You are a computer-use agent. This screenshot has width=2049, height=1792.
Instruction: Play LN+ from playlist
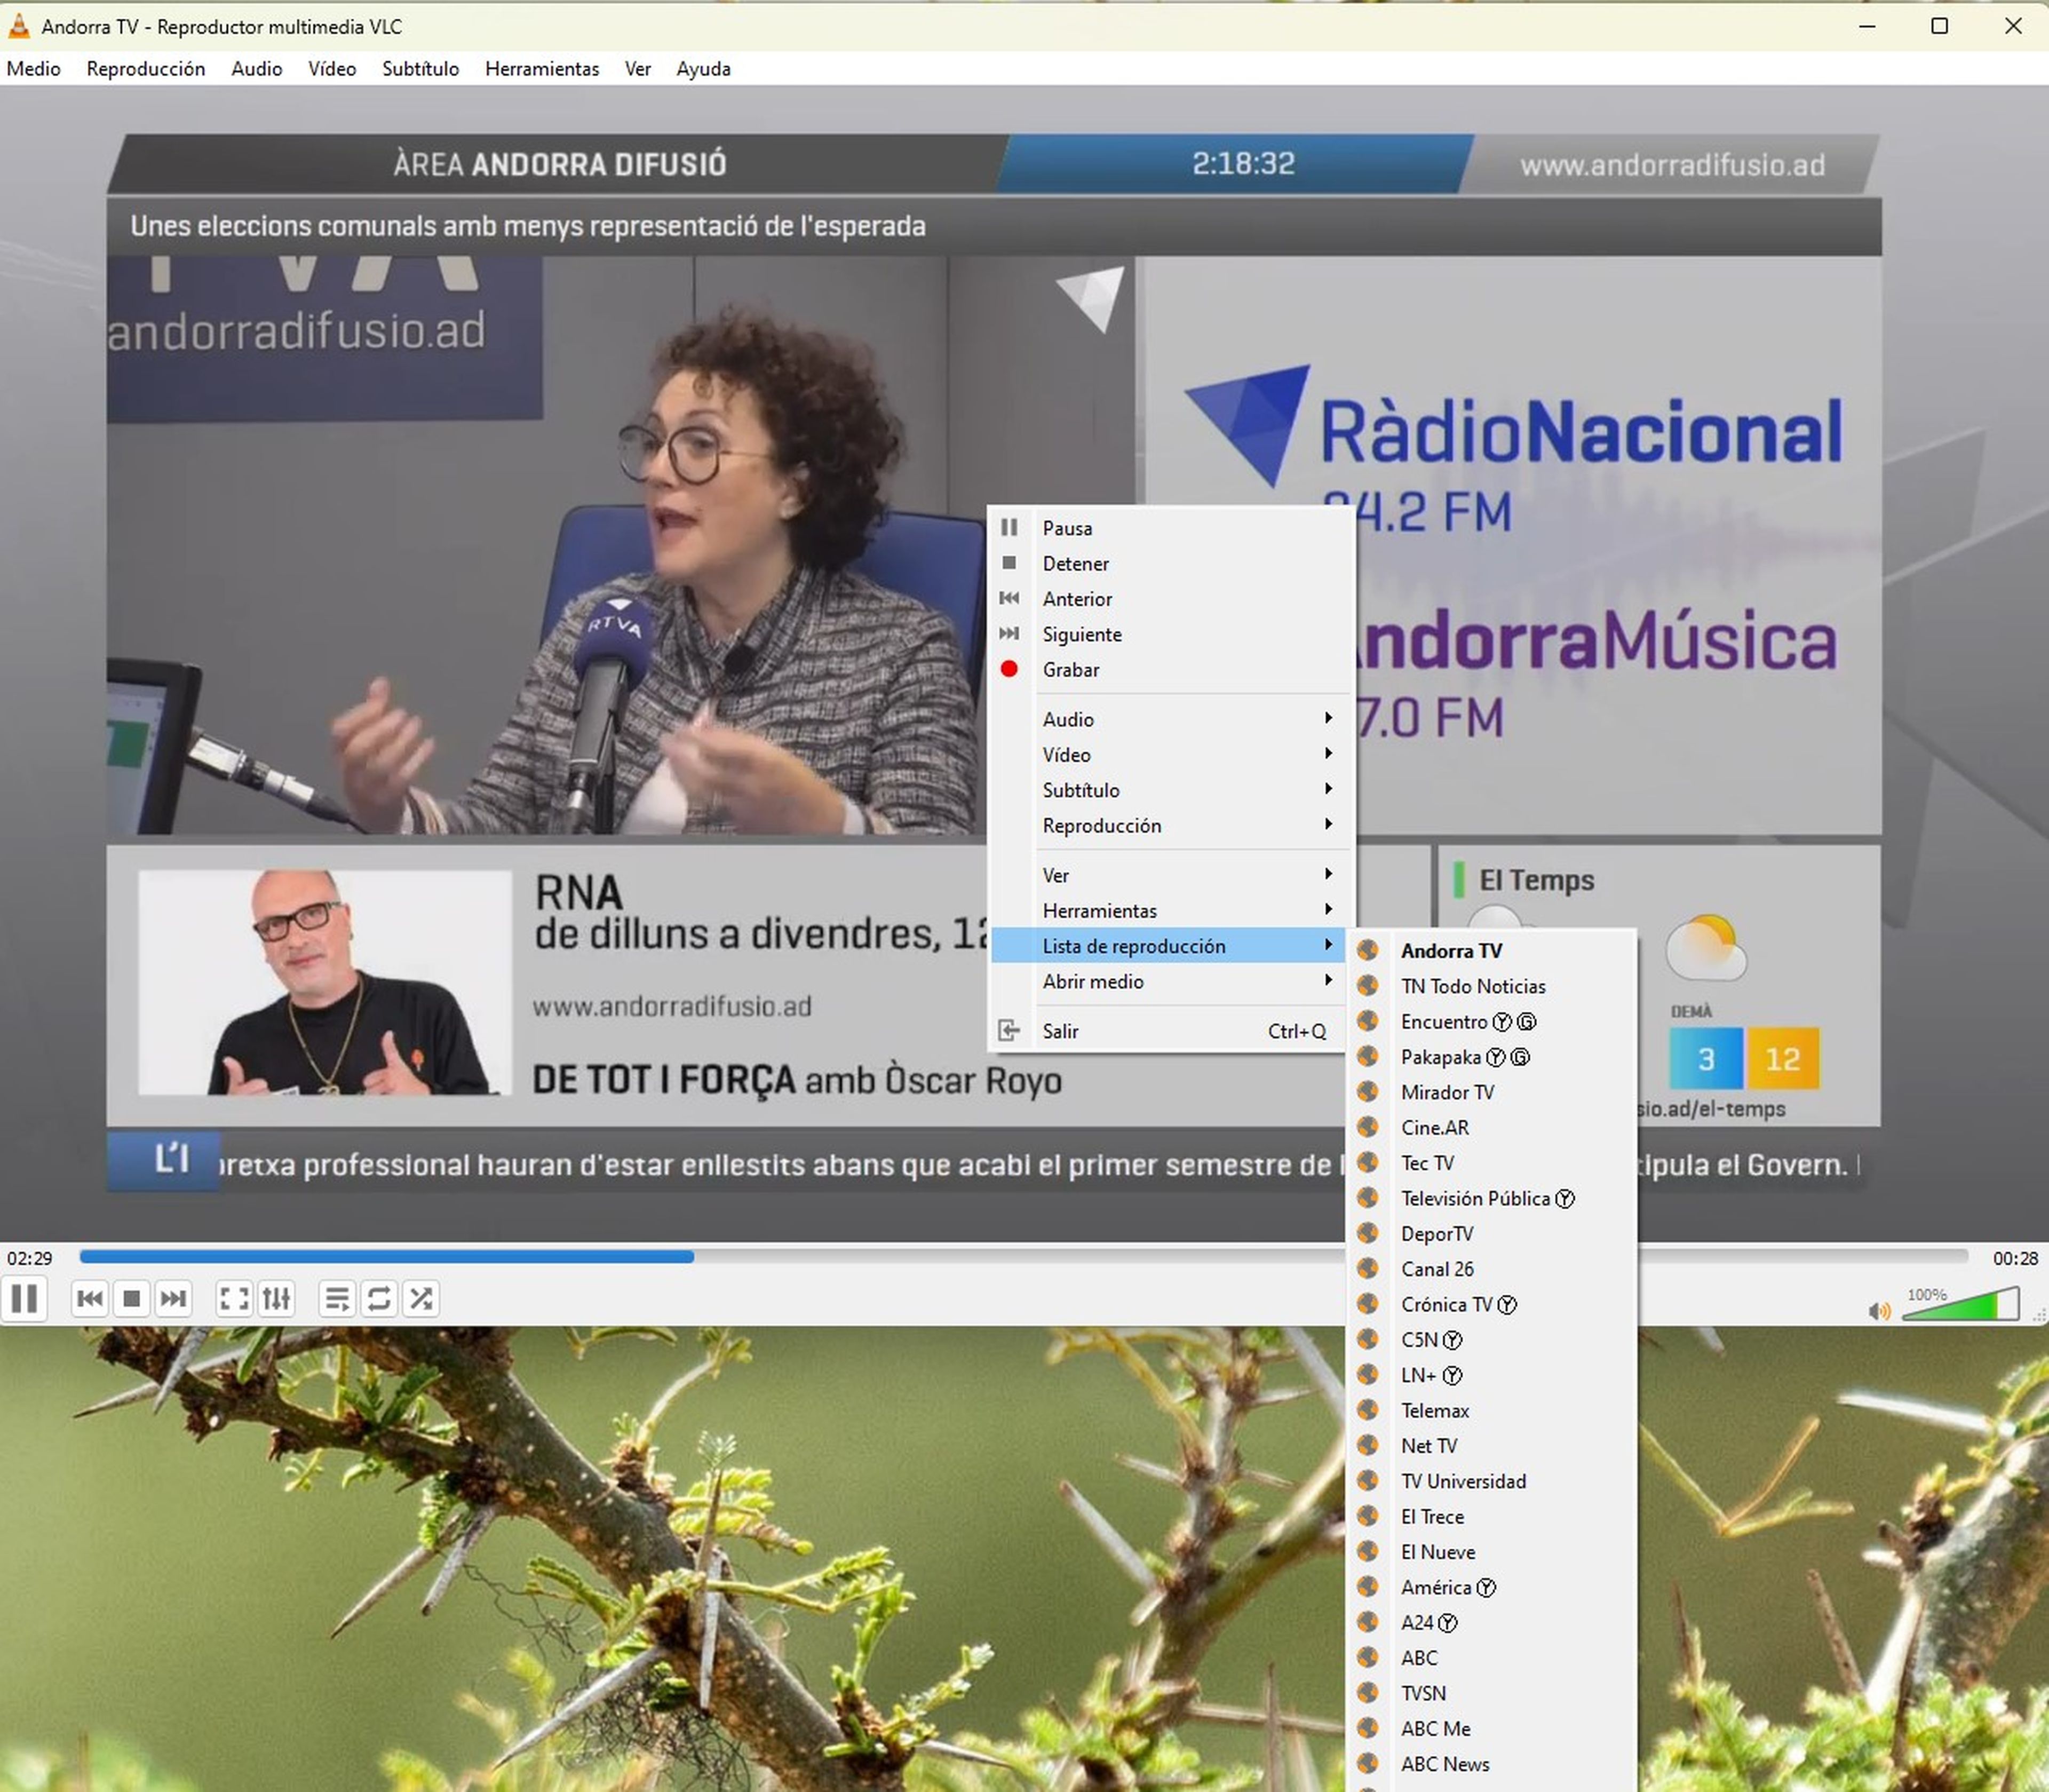(x=1492, y=1375)
